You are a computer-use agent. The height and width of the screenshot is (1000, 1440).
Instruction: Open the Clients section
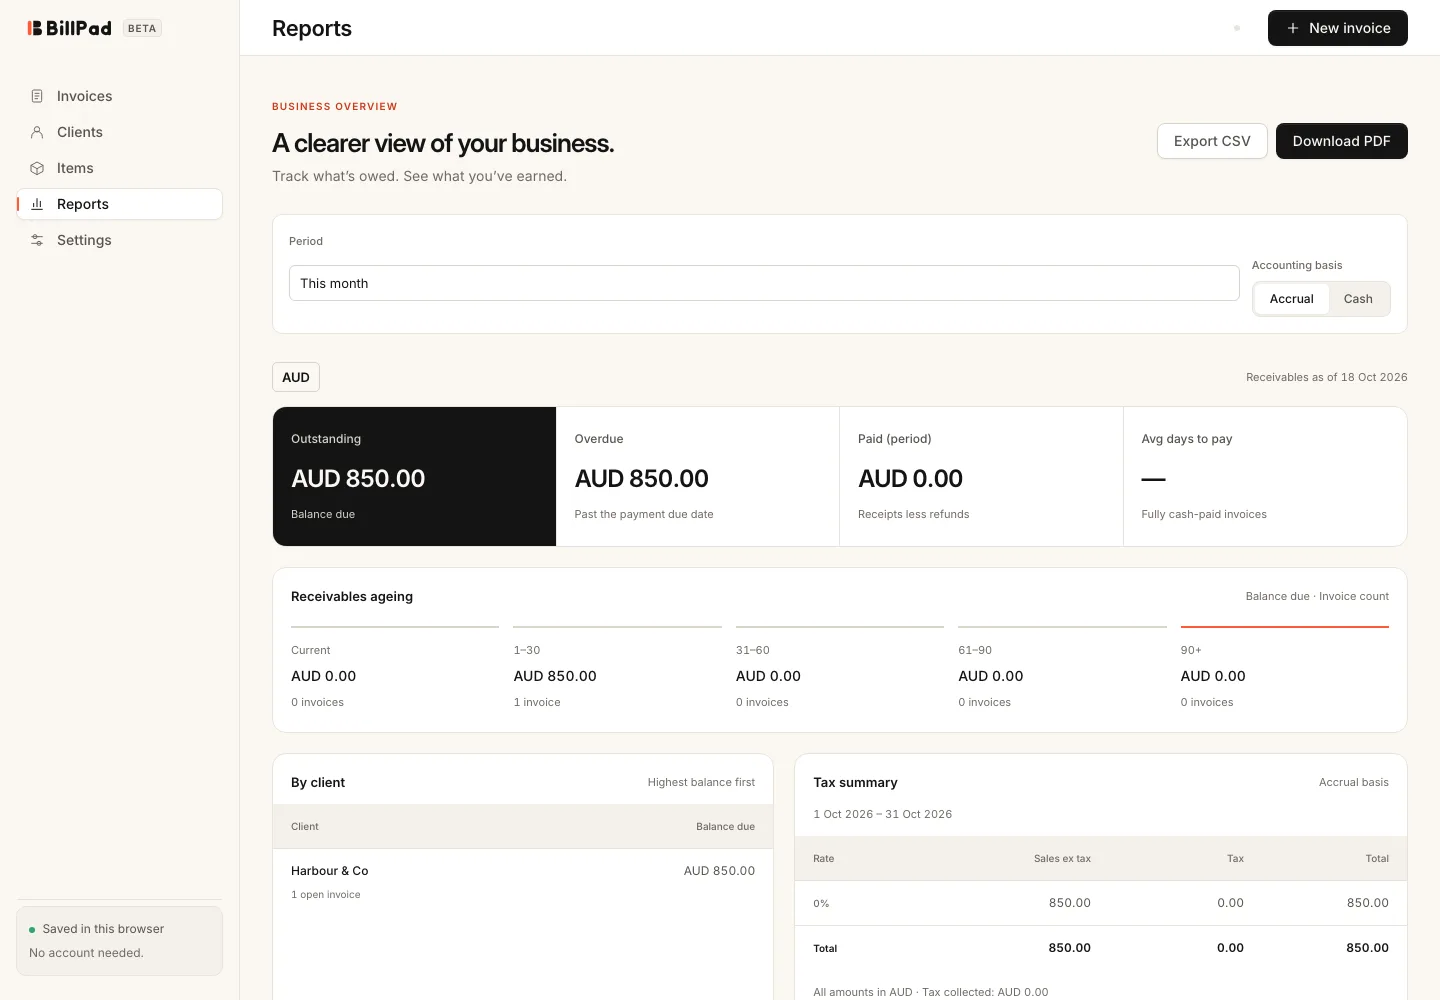120,132
